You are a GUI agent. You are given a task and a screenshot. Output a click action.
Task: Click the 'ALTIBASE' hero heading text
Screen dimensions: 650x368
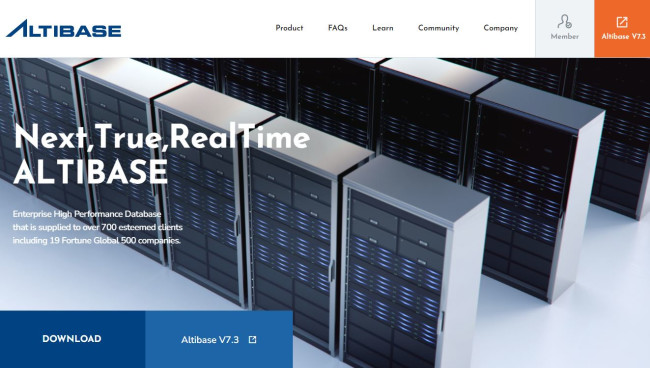tap(91, 172)
